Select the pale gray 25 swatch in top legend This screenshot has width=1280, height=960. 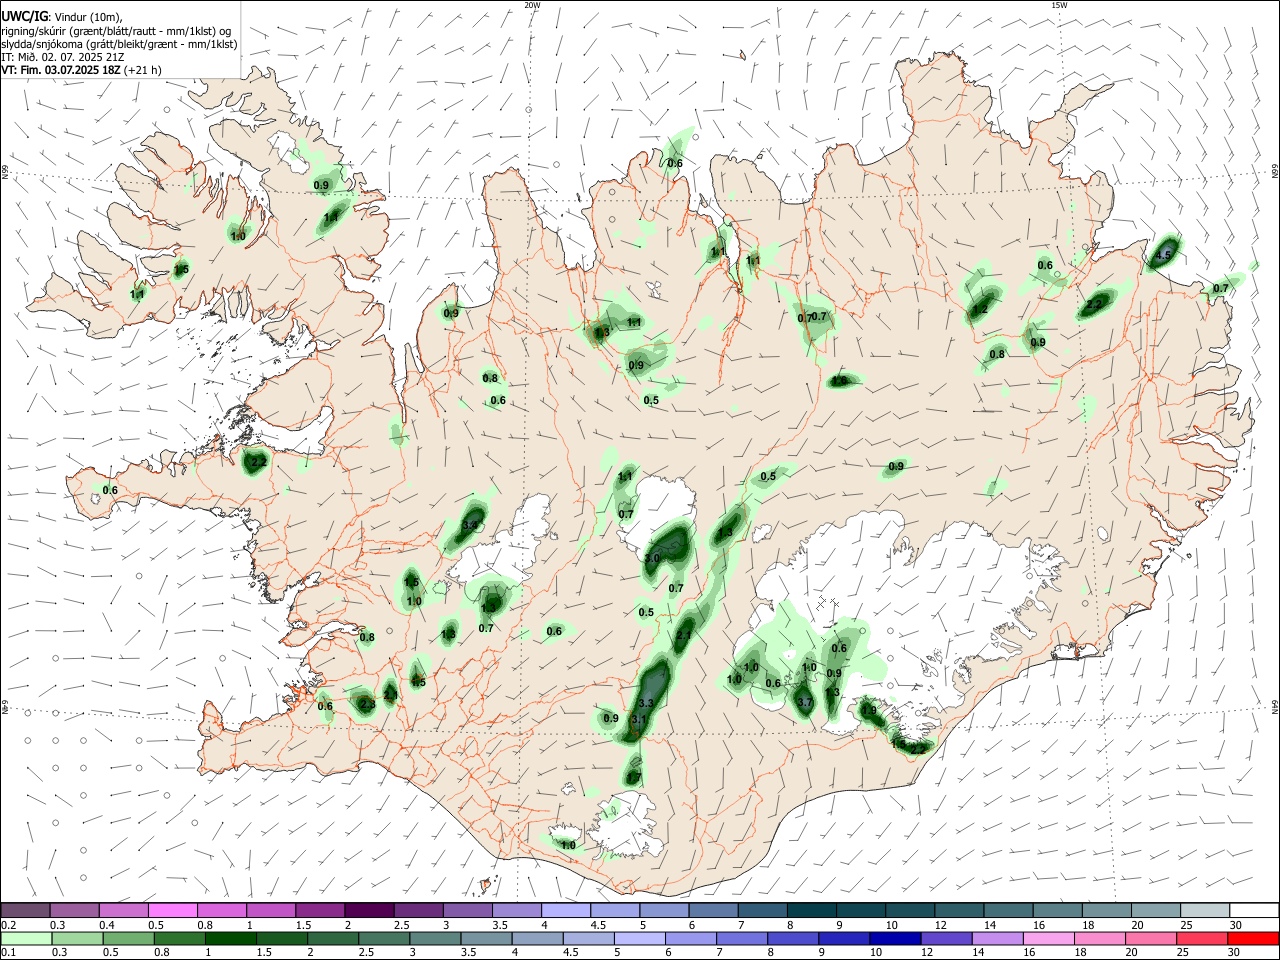[1205, 910]
